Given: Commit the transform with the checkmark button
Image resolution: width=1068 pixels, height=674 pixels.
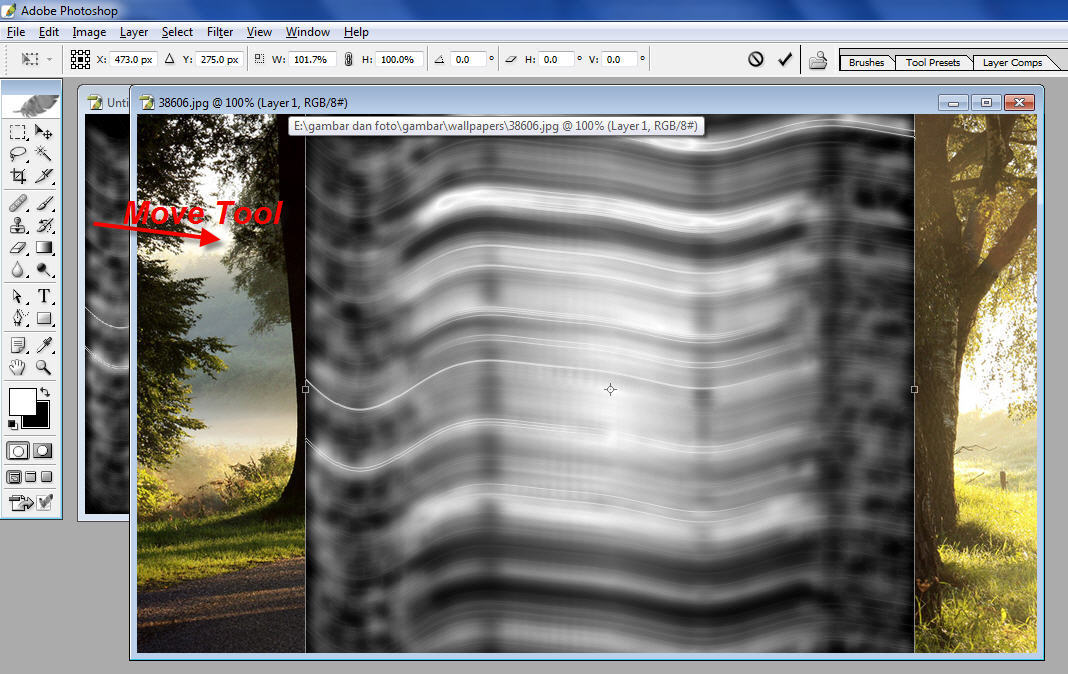Looking at the screenshot, I should [x=785, y=58].
